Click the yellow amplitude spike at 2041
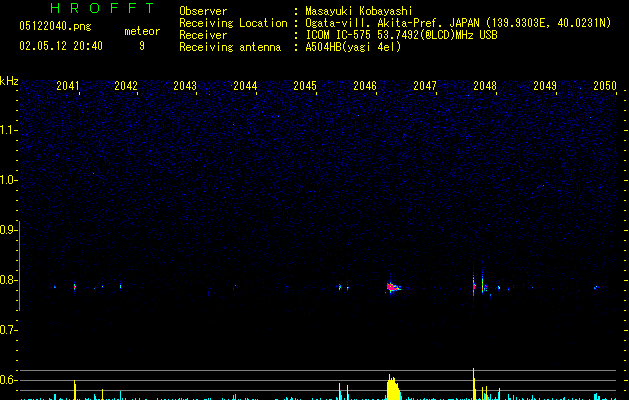This screenshot has height=400, width=629. (75, 390)
